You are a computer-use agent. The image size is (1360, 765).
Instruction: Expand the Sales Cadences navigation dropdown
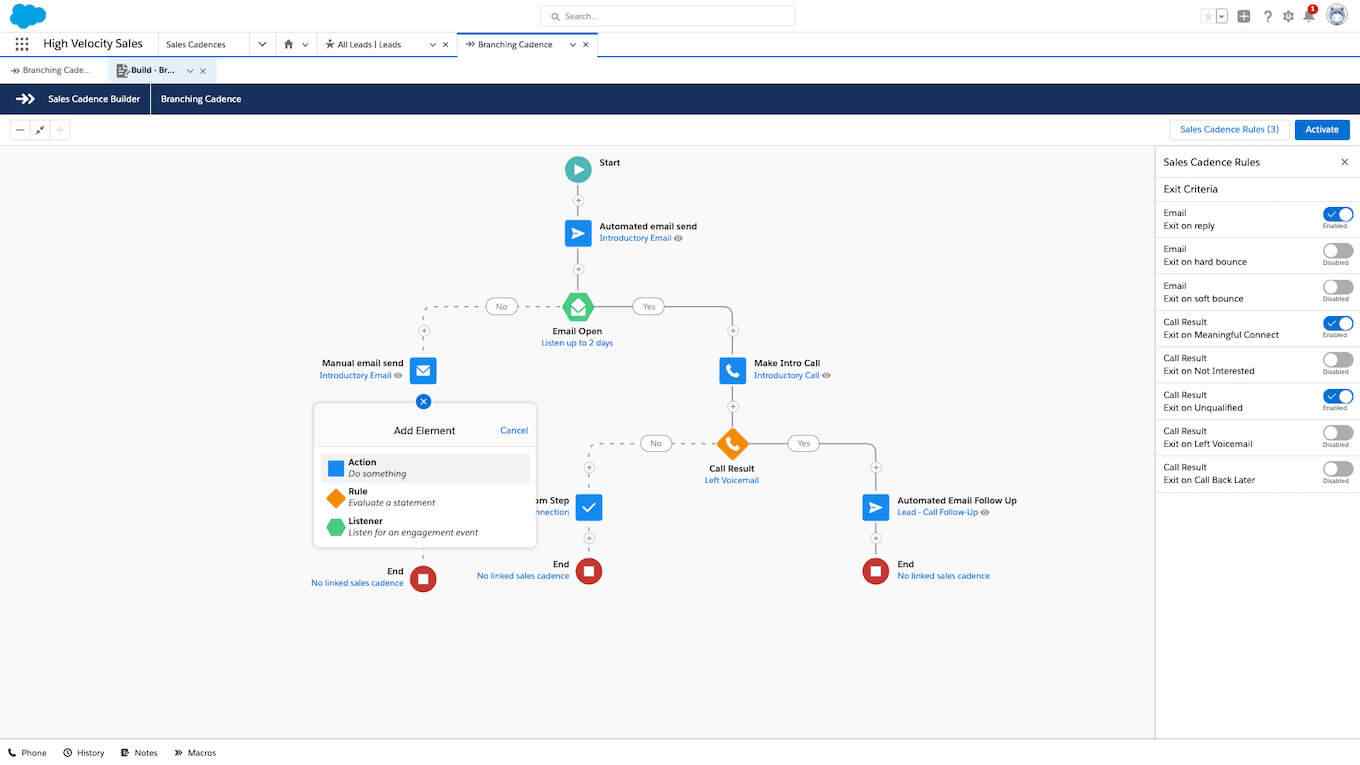[262, 44]
